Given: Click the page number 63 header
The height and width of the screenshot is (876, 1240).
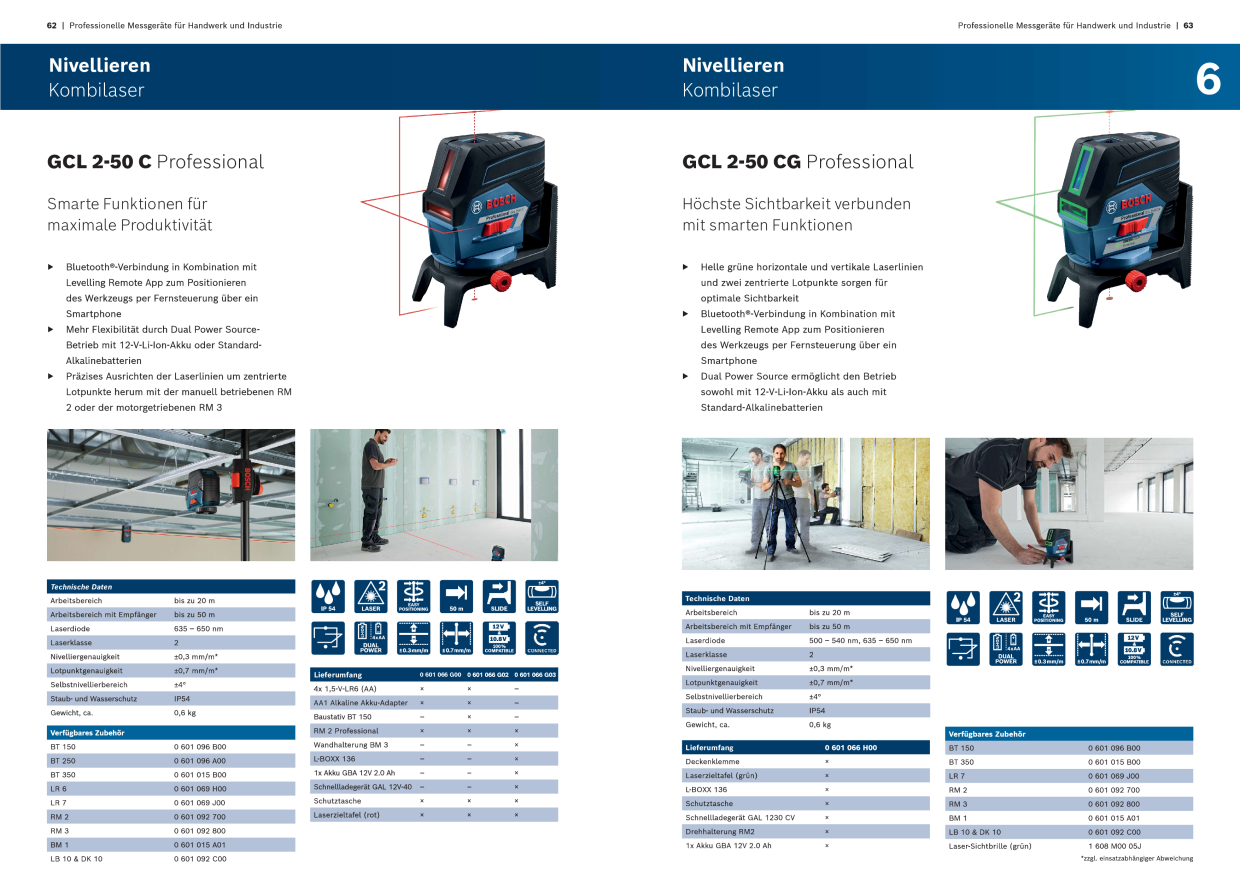Looking at the screenshot, I should 1188,25.
